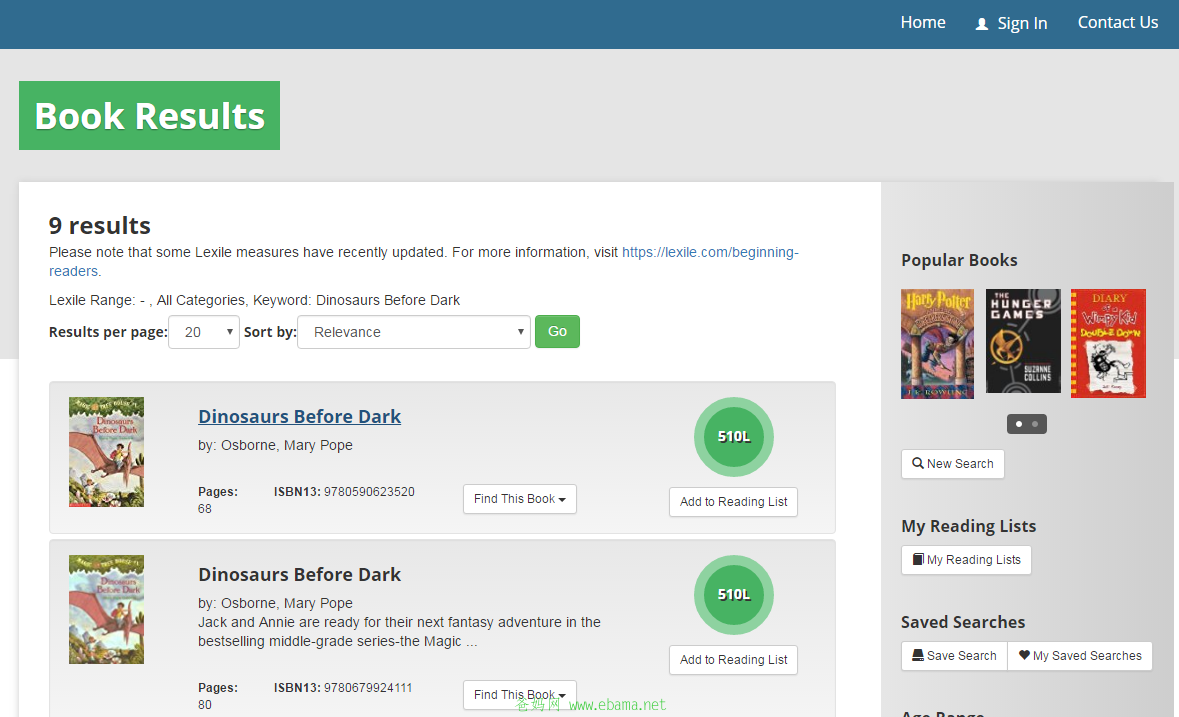Screen dimensions: 1179x717
Task: Select the second carousel dot indicator
Action: [1035, 424]
